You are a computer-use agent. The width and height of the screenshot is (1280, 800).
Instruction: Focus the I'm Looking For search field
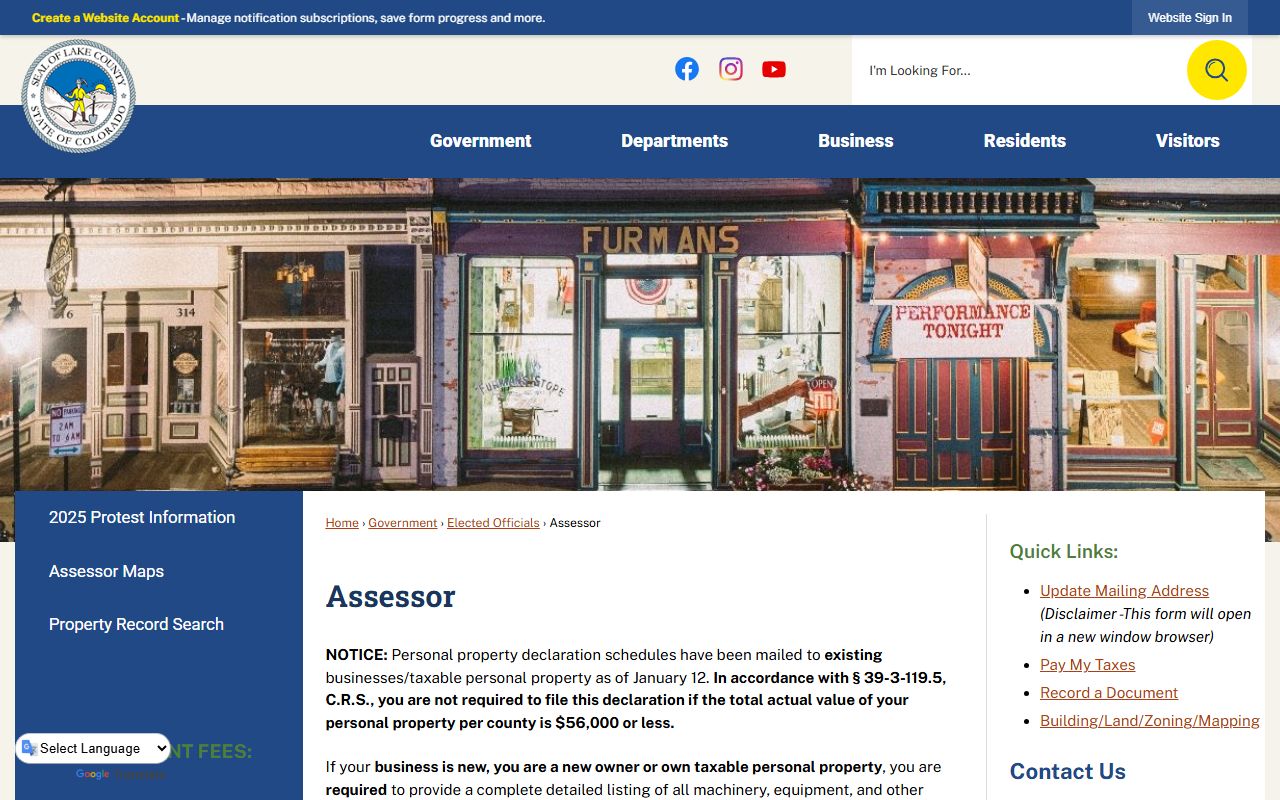(1018, 70)
